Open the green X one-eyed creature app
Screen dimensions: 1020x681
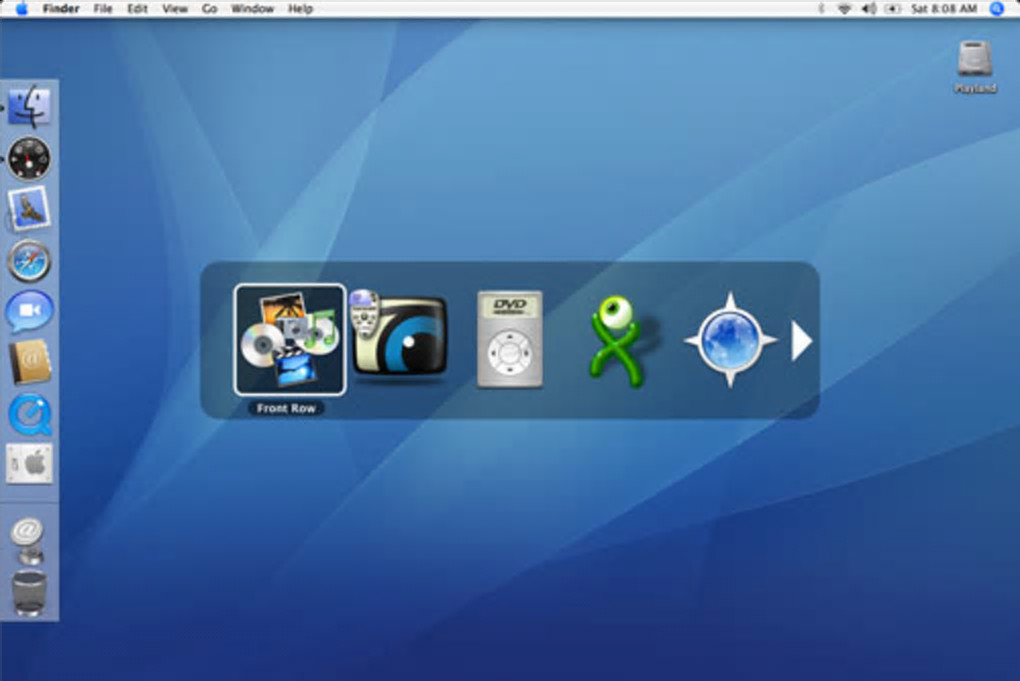coord(618,341)
